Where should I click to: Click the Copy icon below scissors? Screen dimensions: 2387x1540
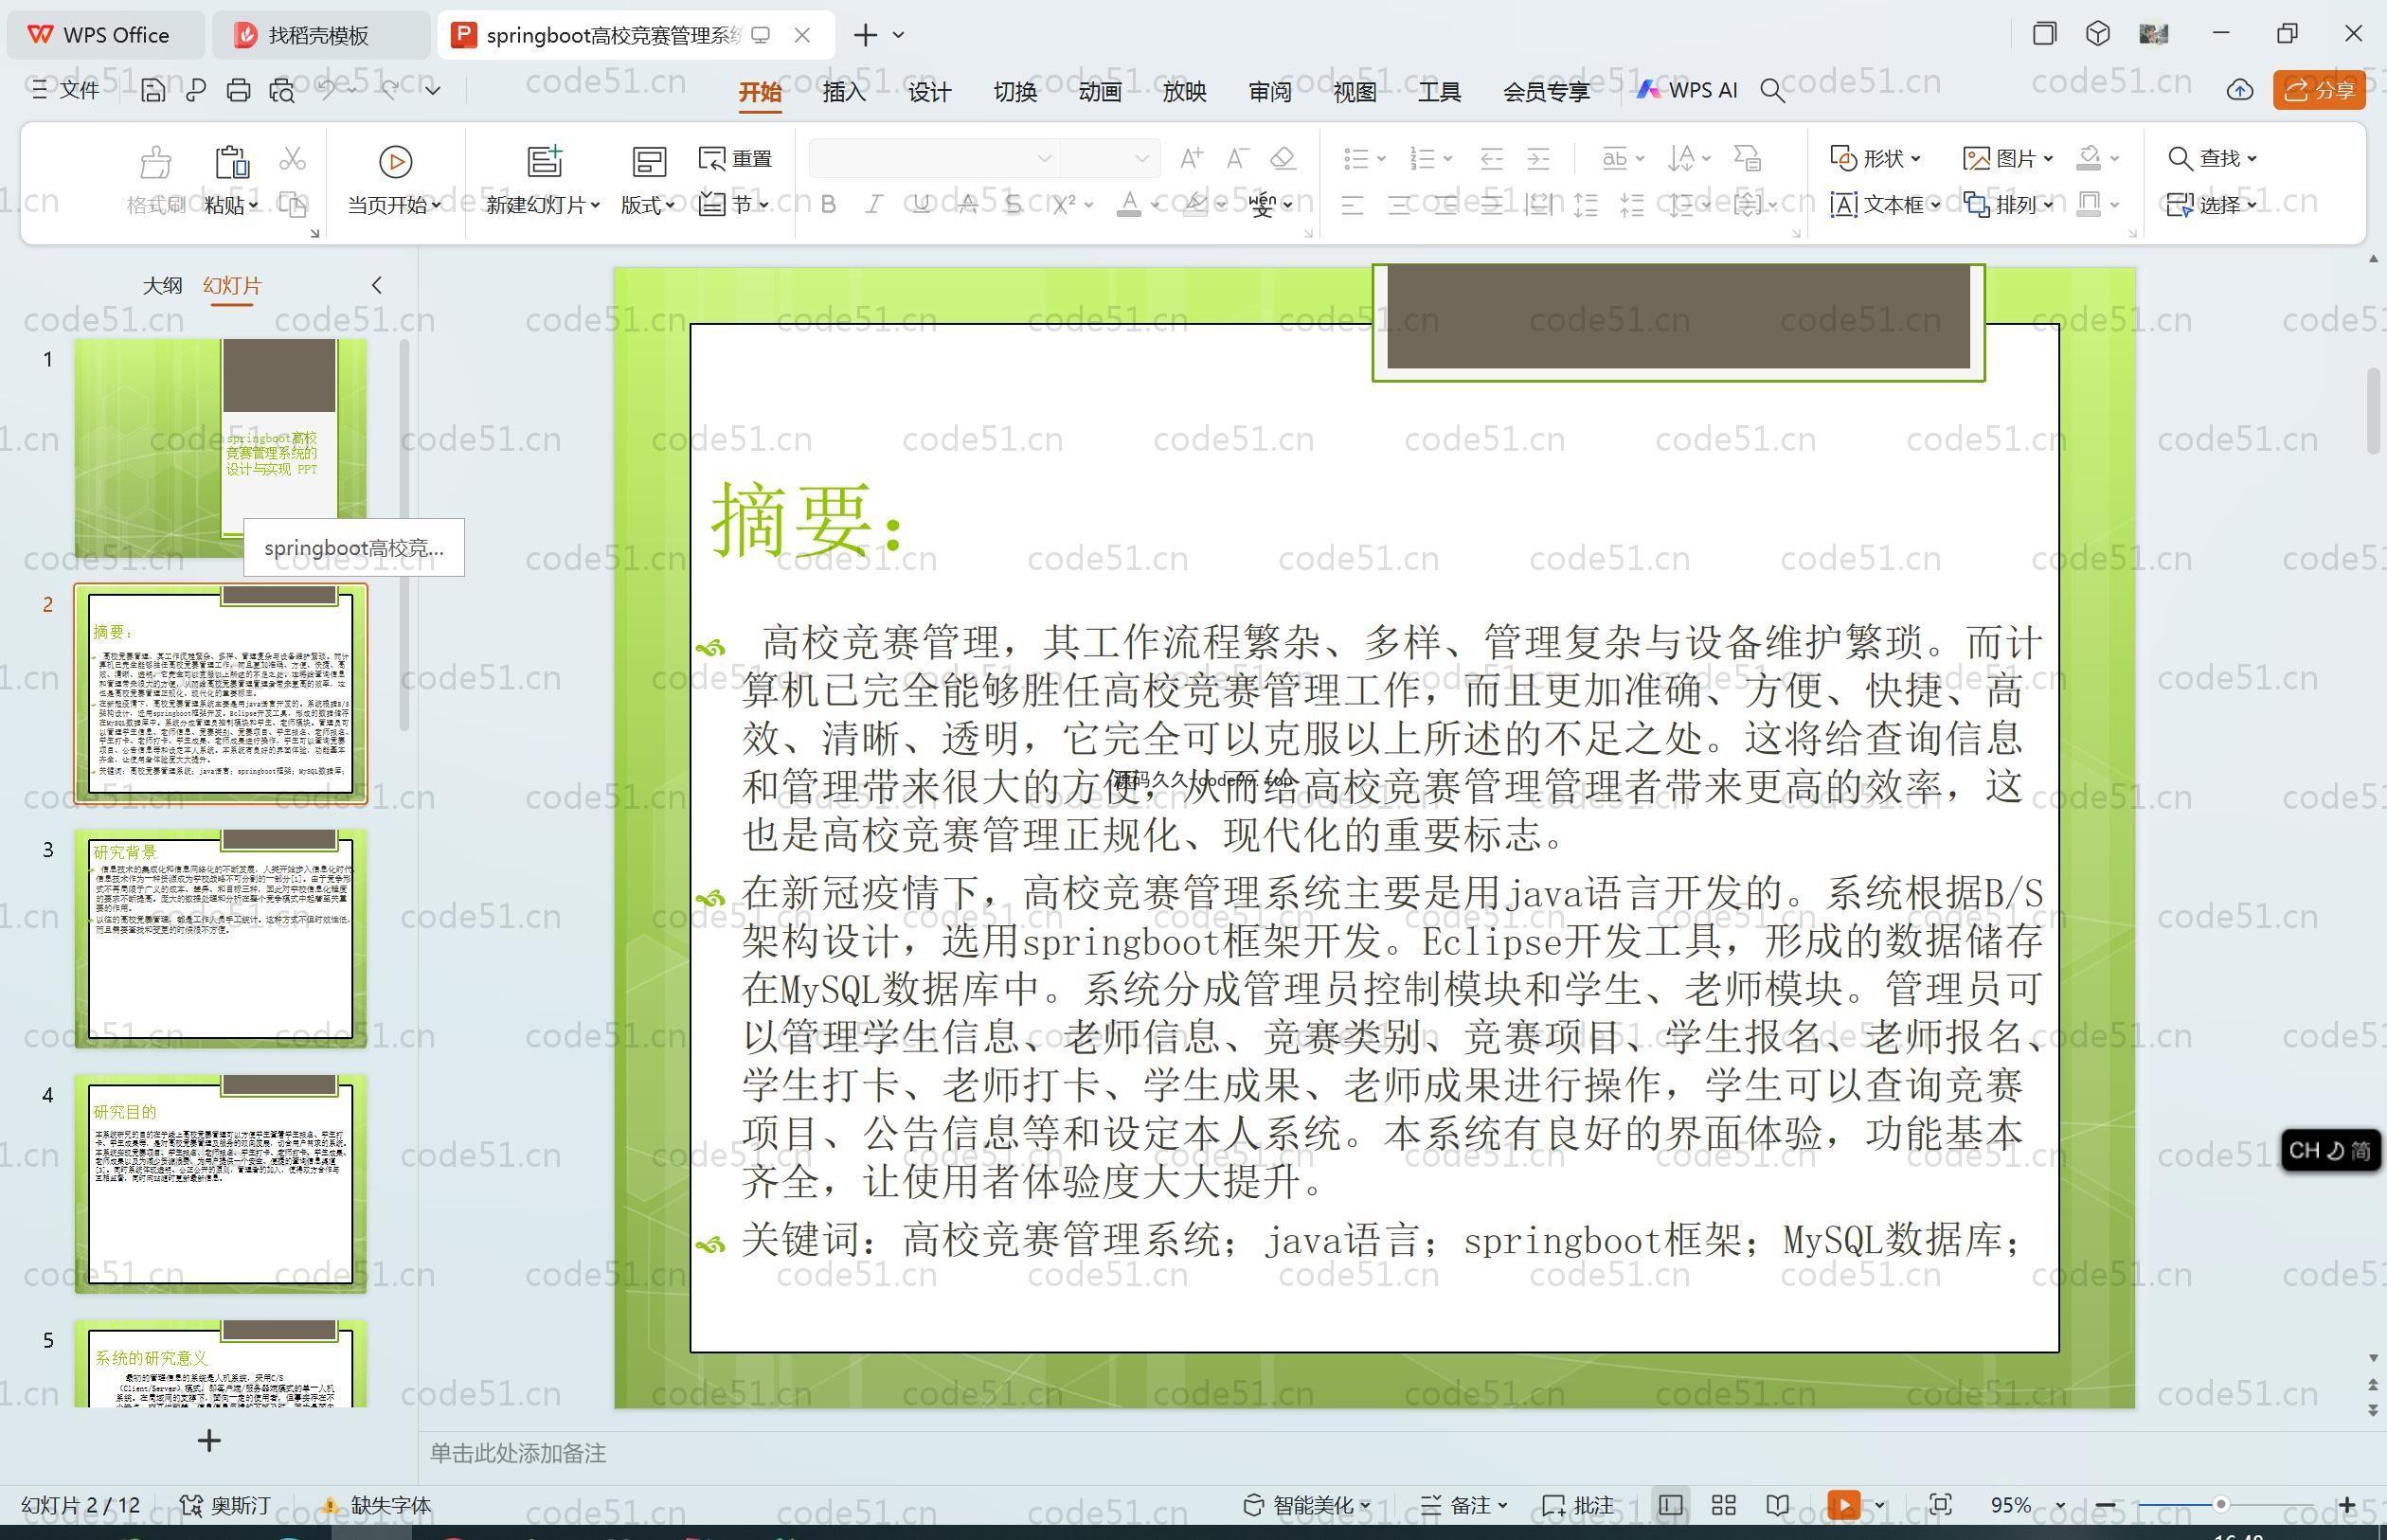pos(292,205)
